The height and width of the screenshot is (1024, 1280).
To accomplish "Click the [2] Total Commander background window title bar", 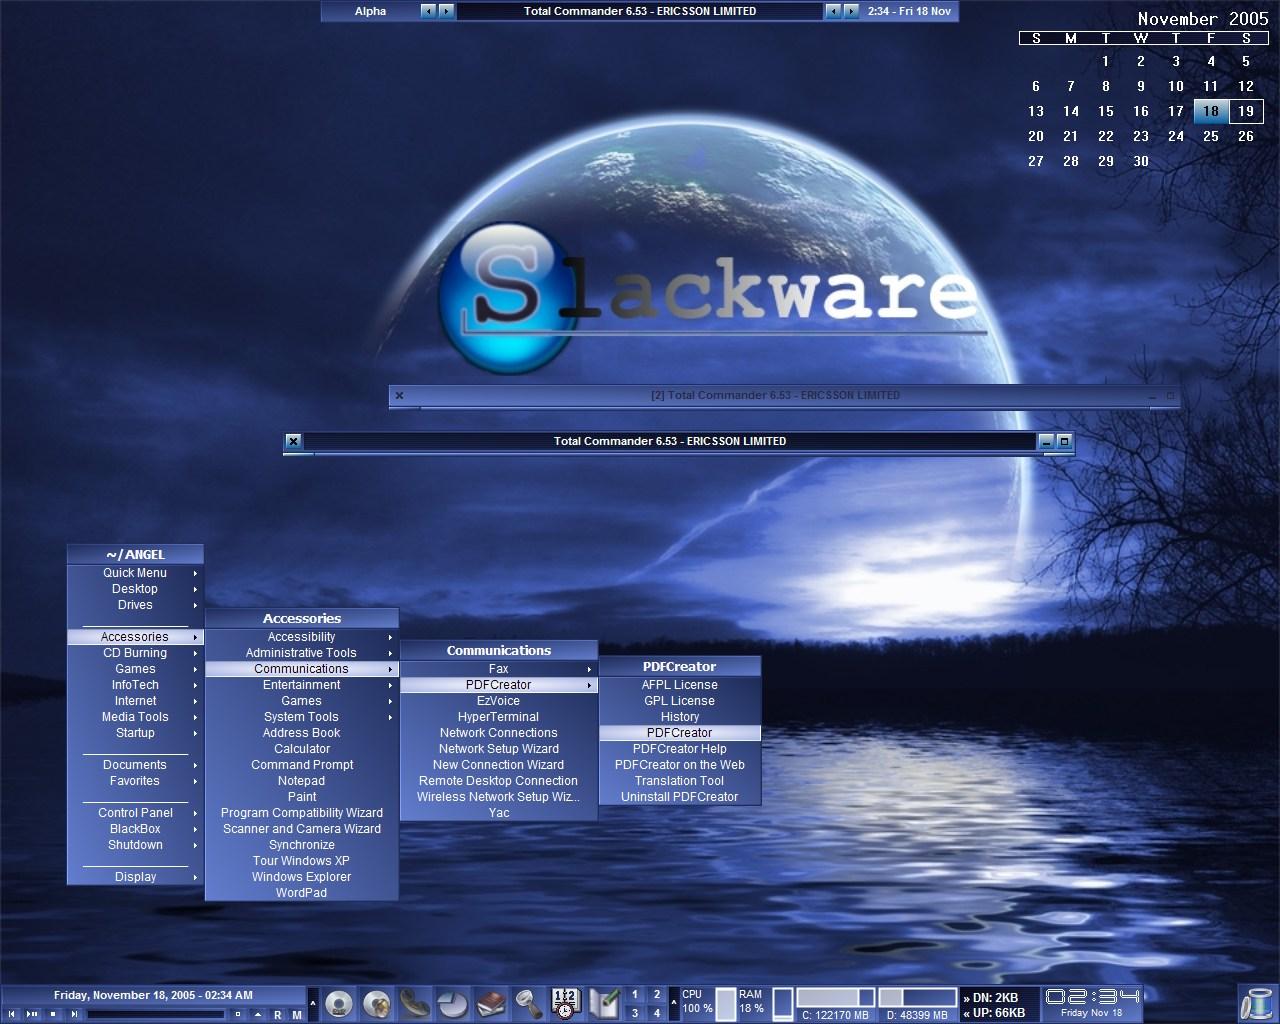I will pos(775,395).
